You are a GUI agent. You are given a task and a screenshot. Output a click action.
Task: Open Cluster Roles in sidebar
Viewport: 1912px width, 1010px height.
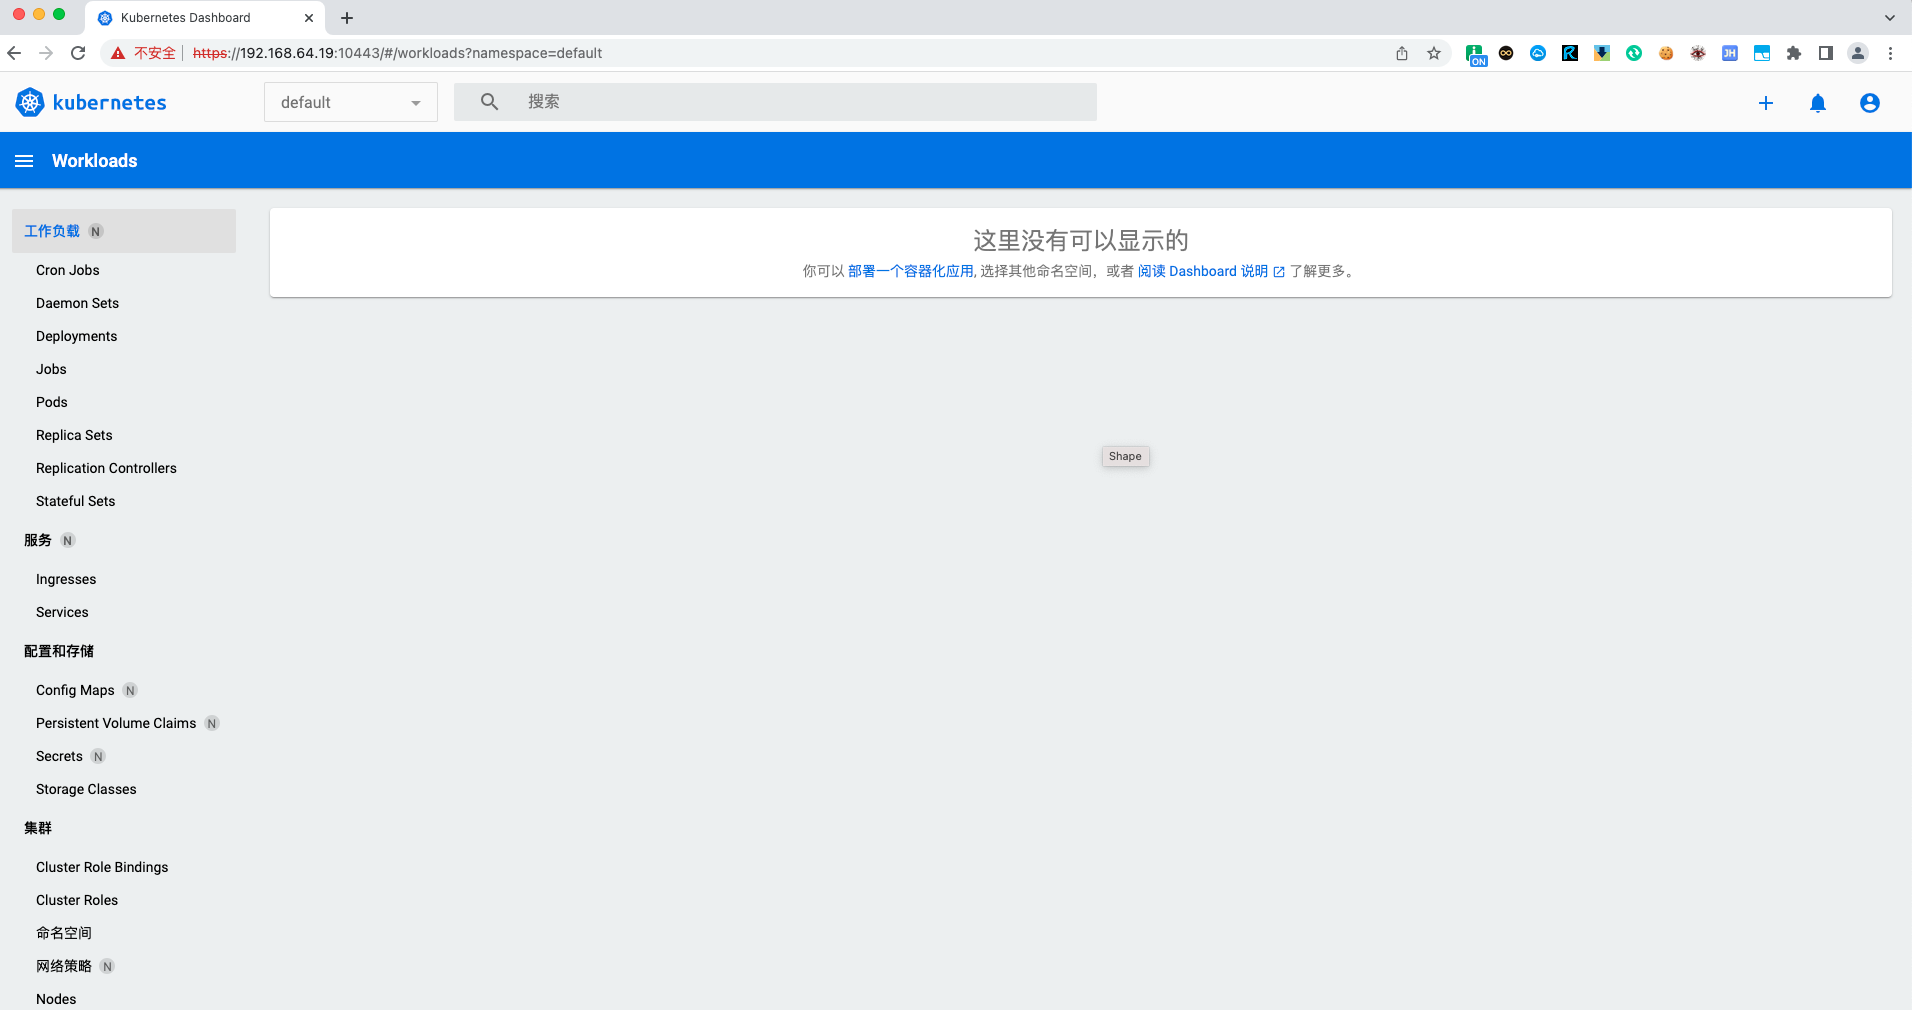(x=77, y=900)
